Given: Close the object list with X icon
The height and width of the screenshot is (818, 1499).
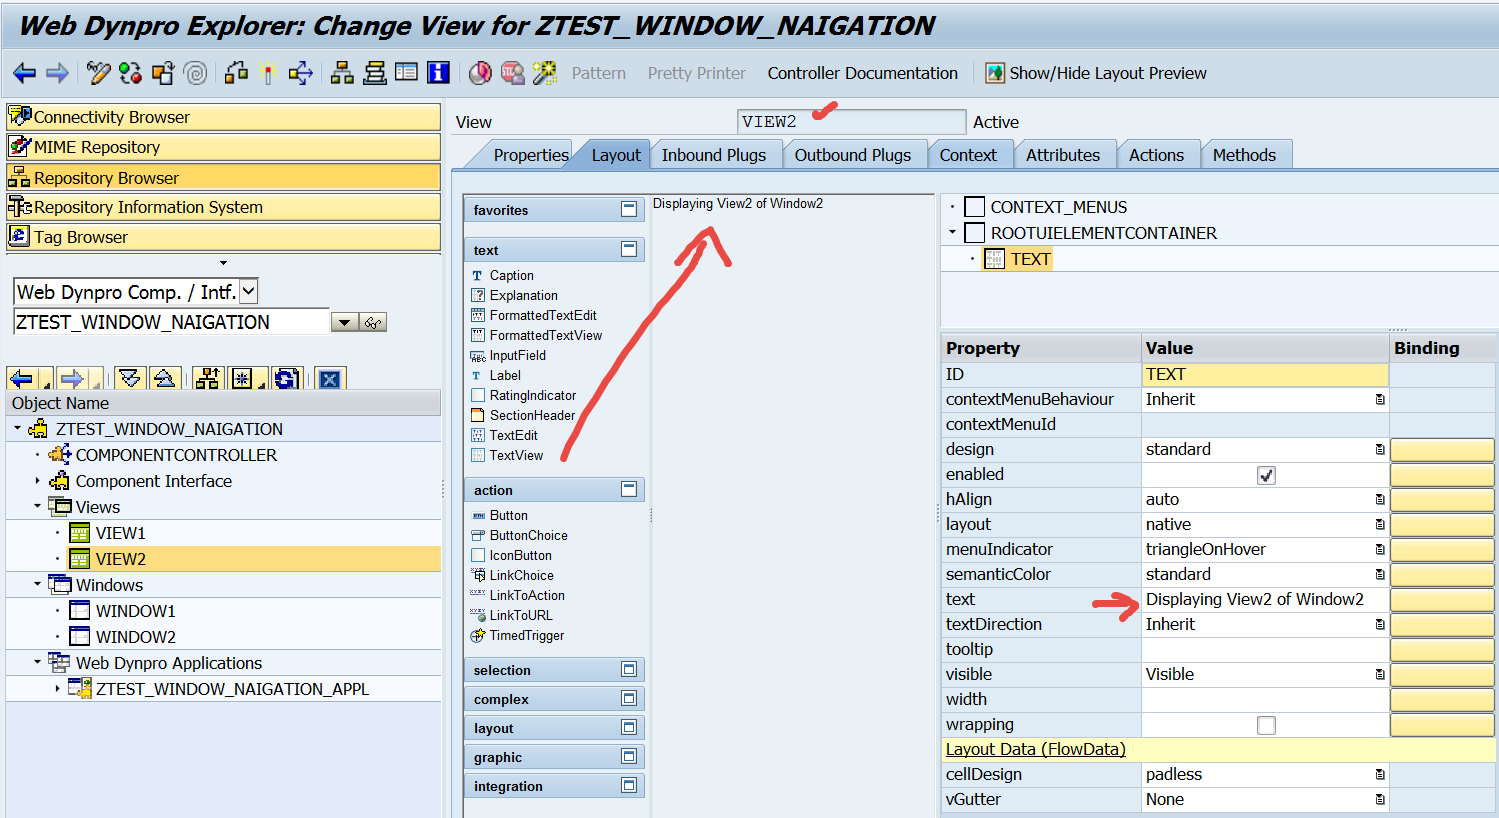Looking at the screenshot, I should [330, 379].
